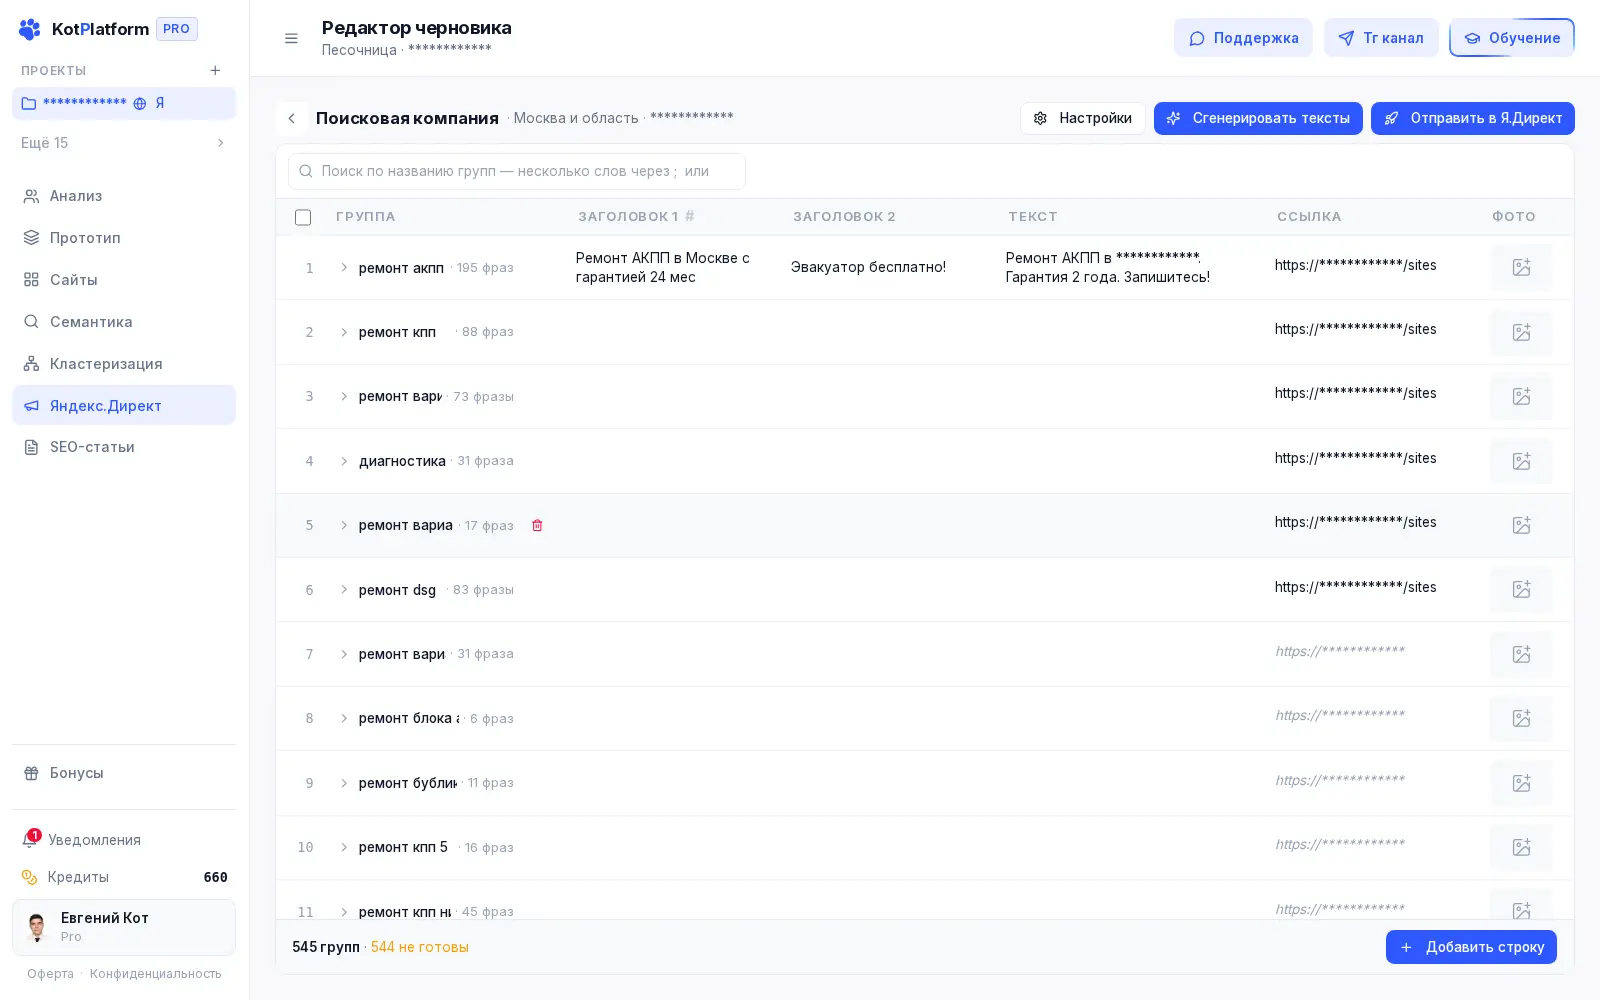Click the Поддержка button
The height and width of the screenshot is (1000, 1600).
click(1243, 38)
